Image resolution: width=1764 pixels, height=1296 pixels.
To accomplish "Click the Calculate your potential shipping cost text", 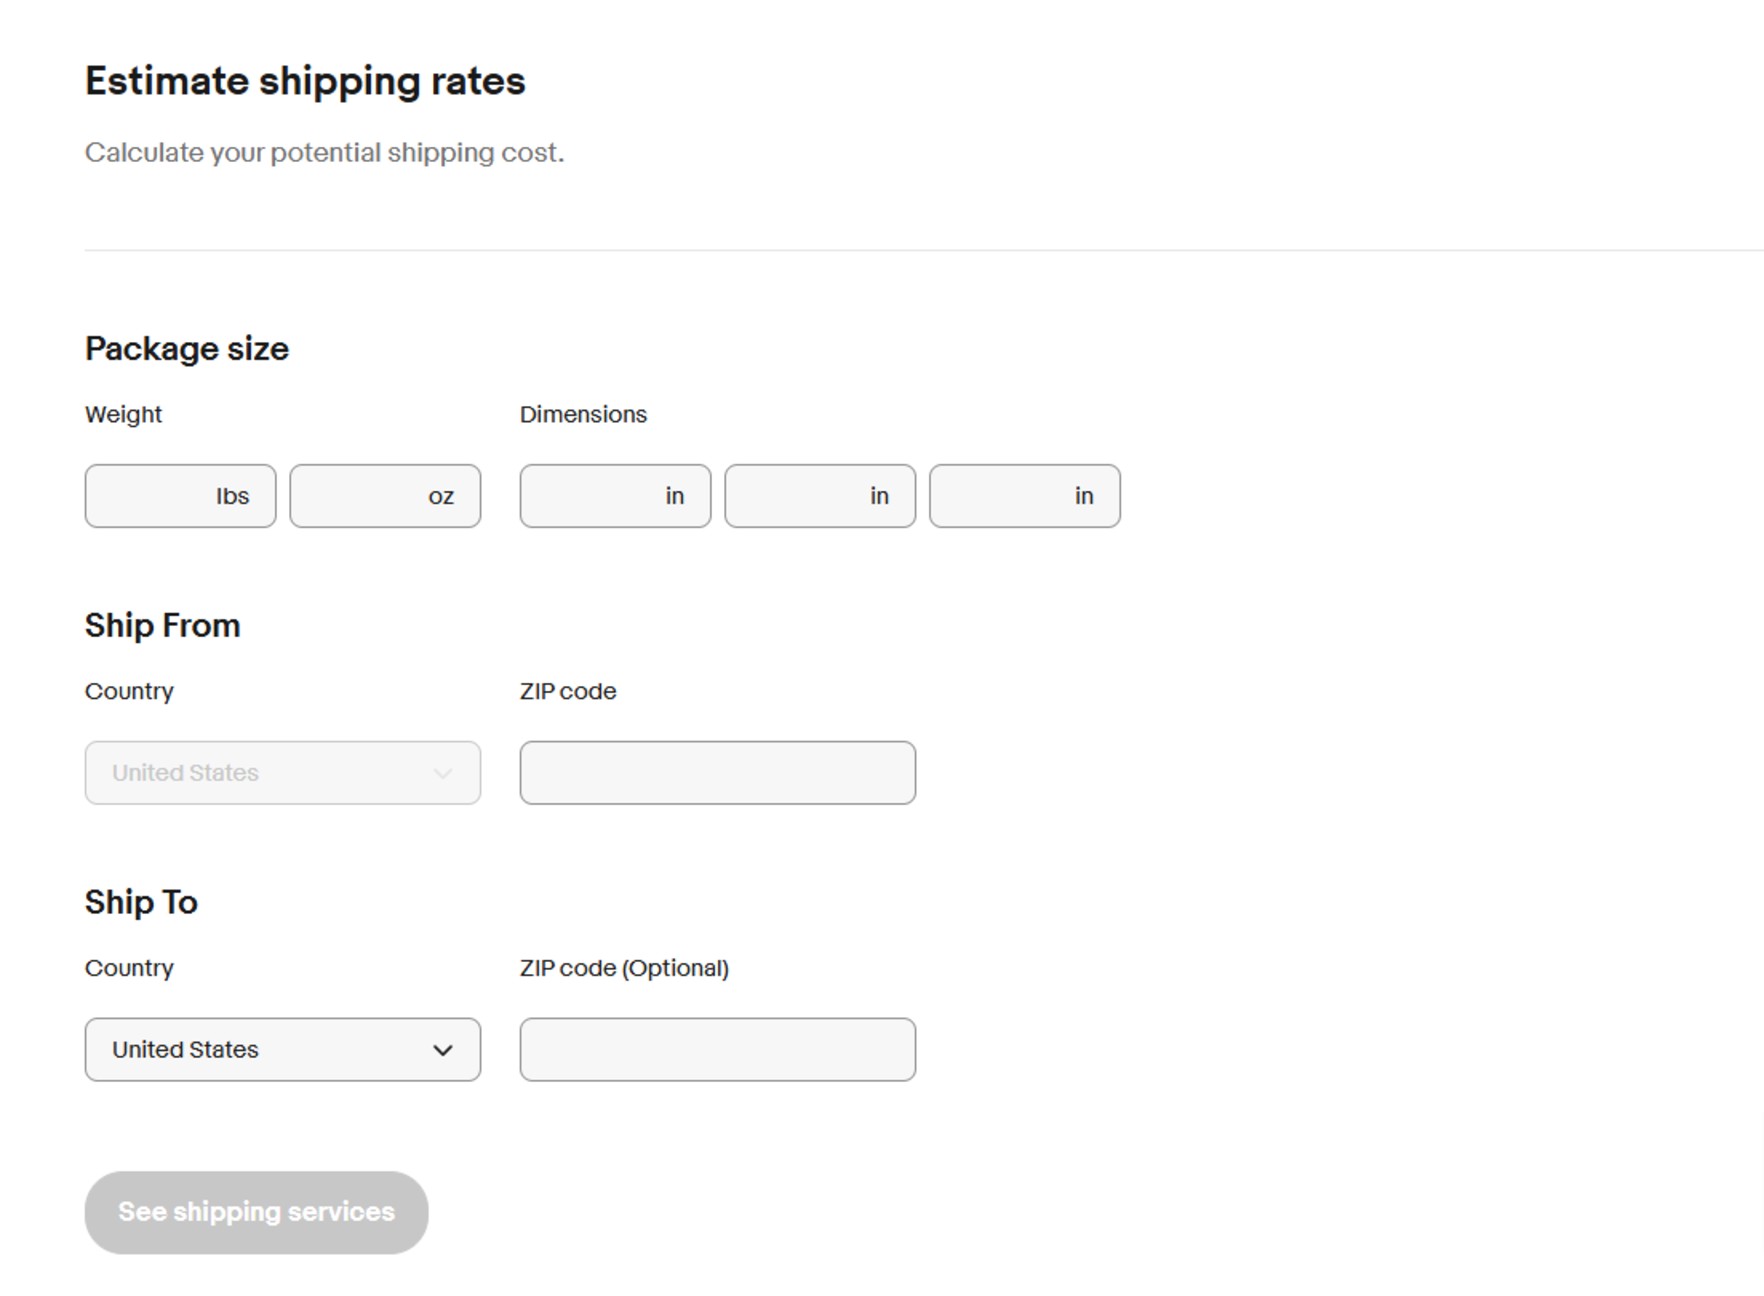I will 325,152.
